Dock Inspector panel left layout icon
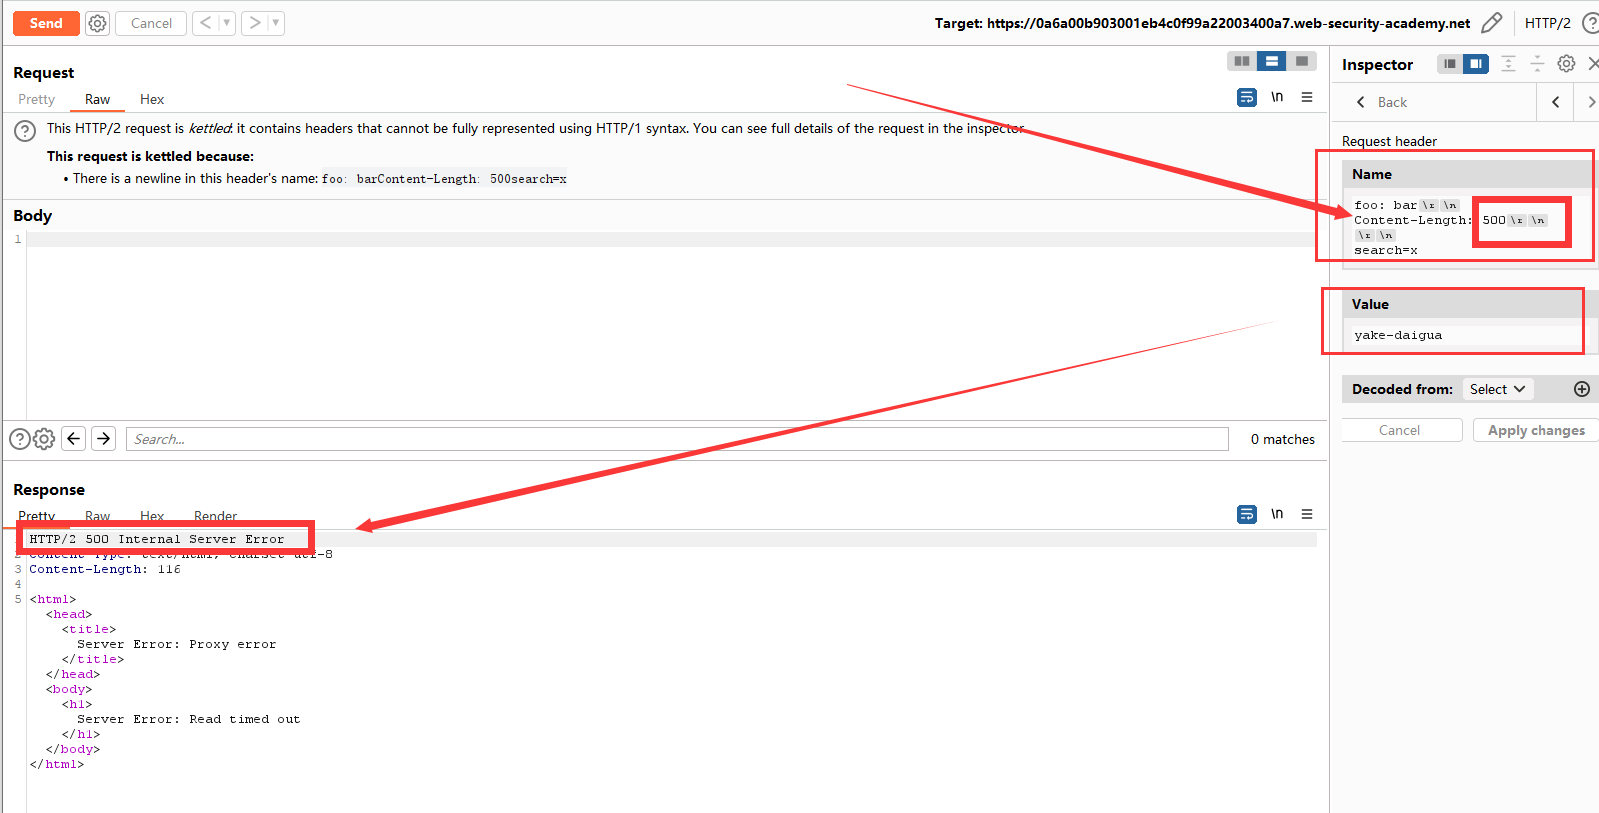The image size is (1599, 813). [1450, 64]
